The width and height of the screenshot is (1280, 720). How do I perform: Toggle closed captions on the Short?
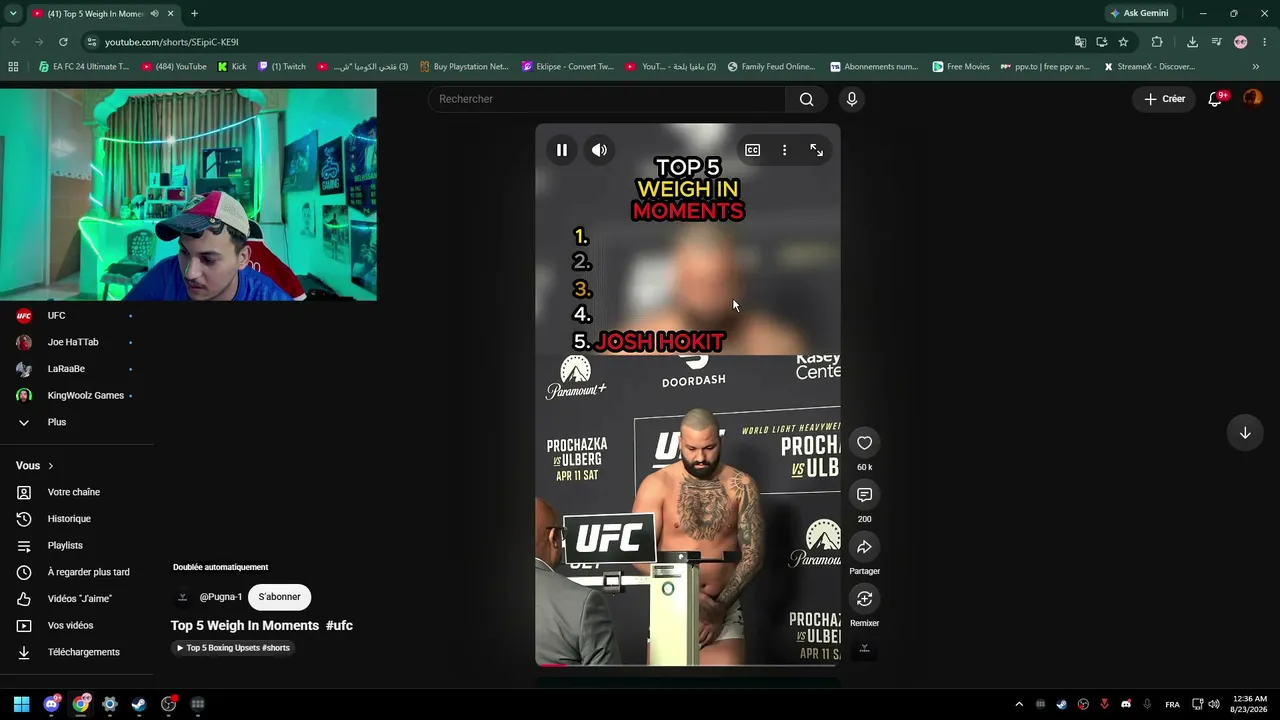click(x=752, y=150)
